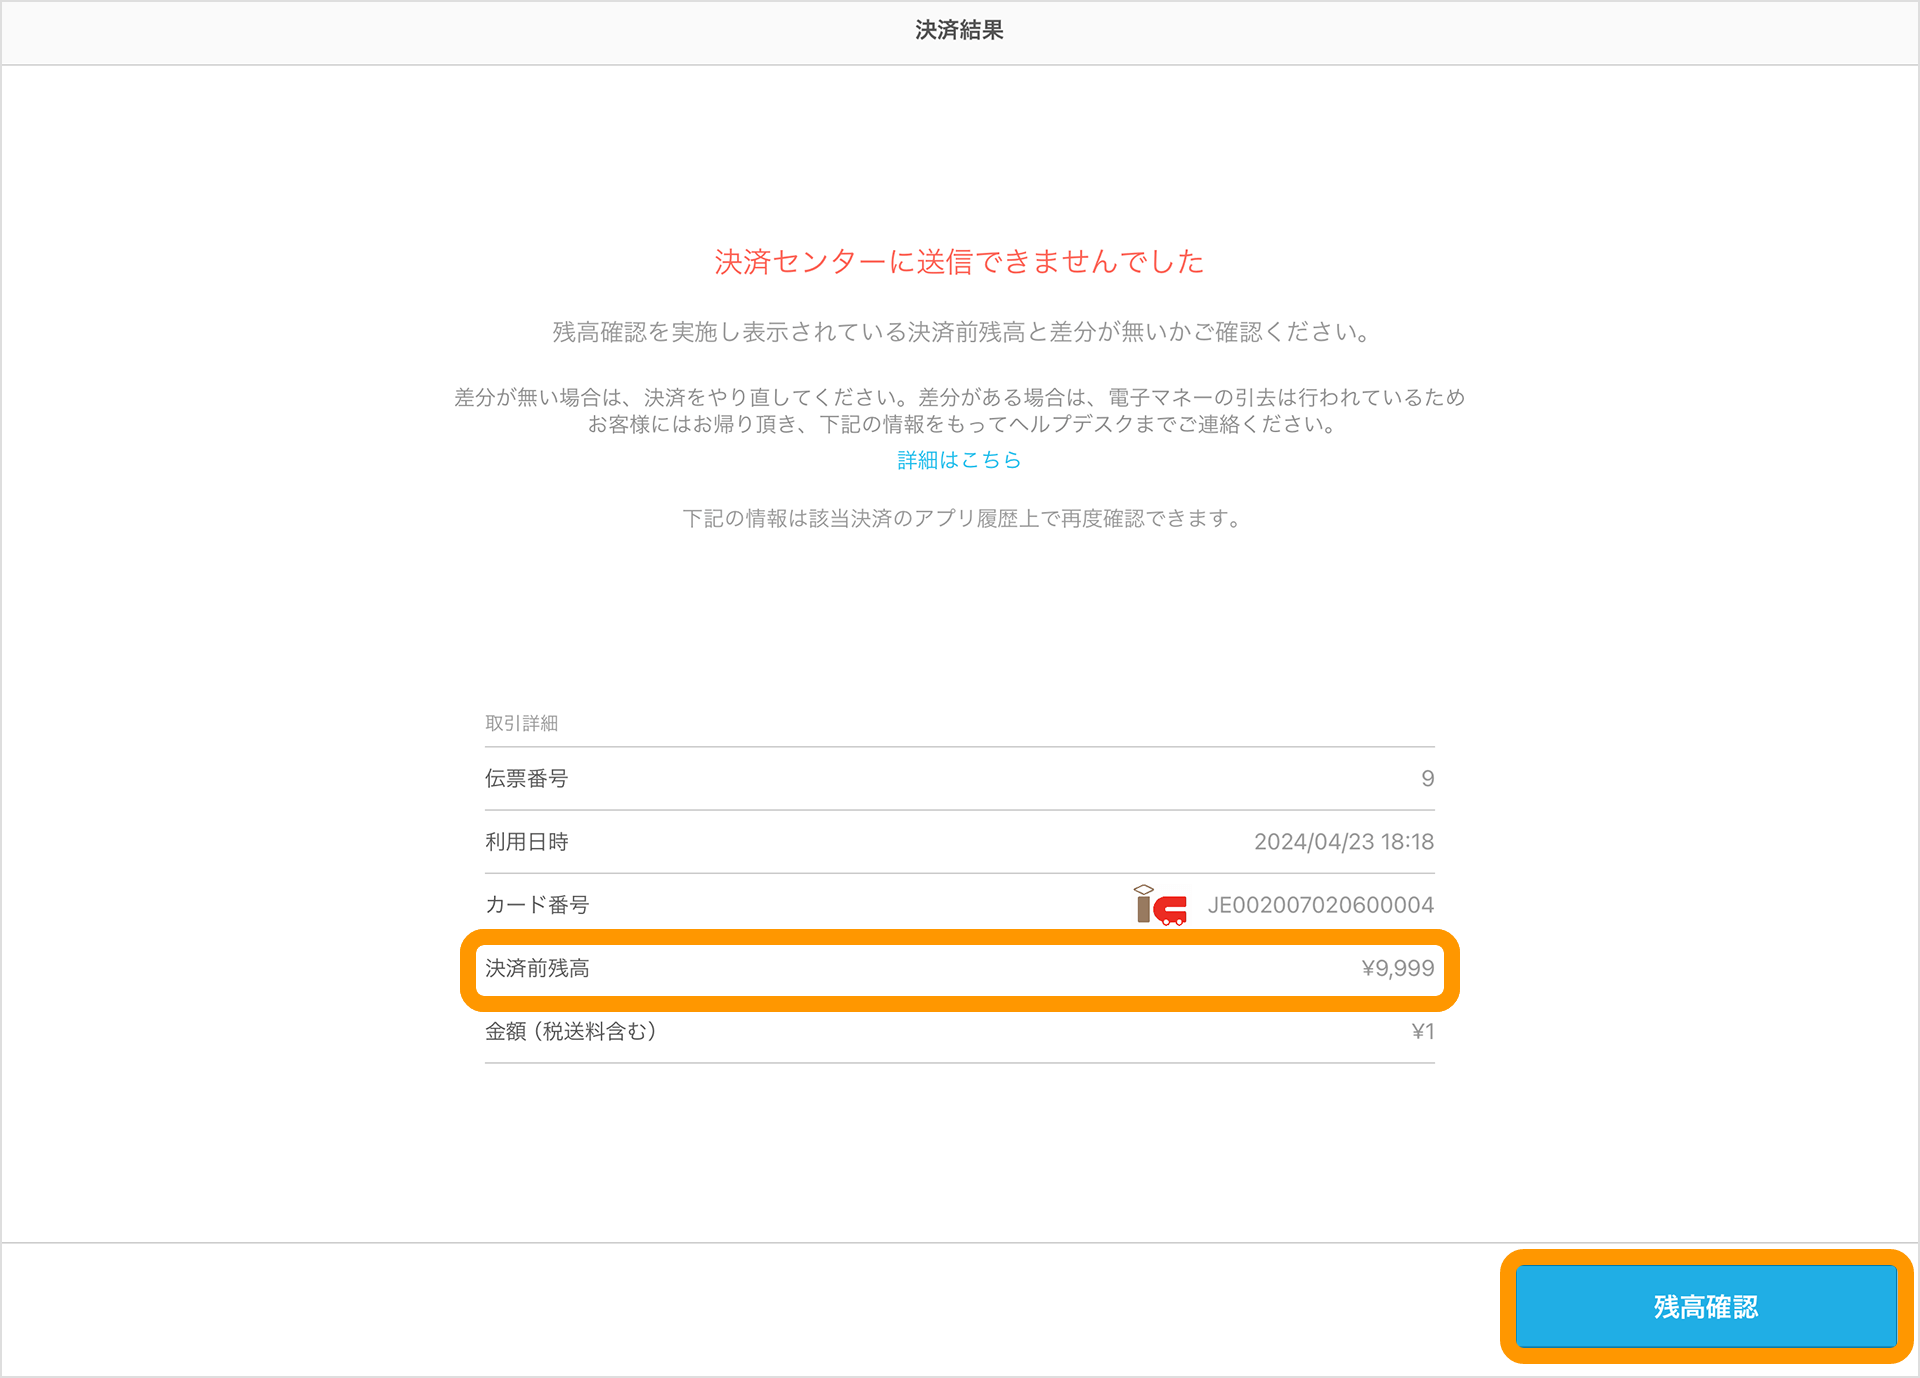The width and height of the screenshot is (1920, 1378).
Task: Select the カード番号 row label
Action: (537, 905)
